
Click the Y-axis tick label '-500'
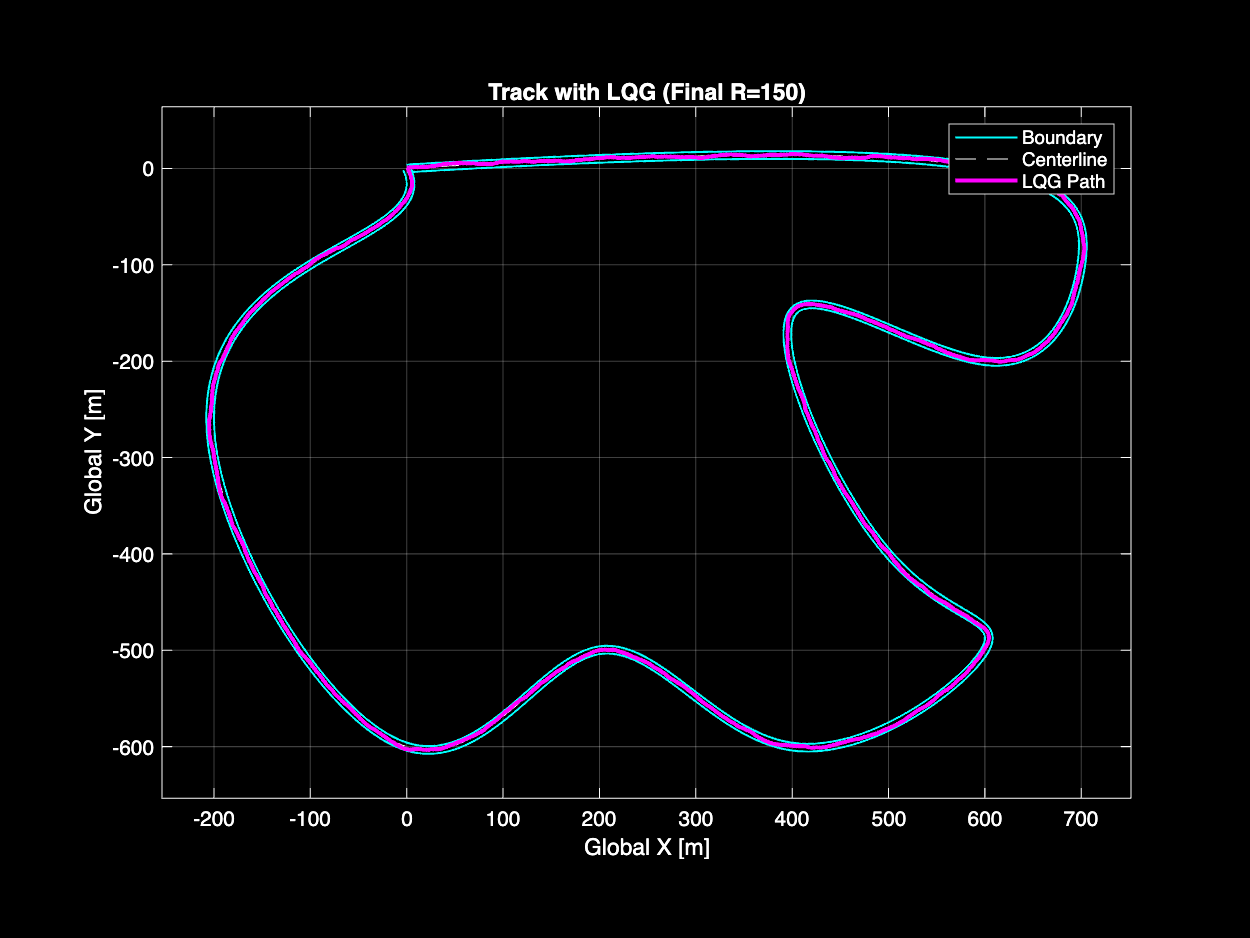click(x=133, y=651)
